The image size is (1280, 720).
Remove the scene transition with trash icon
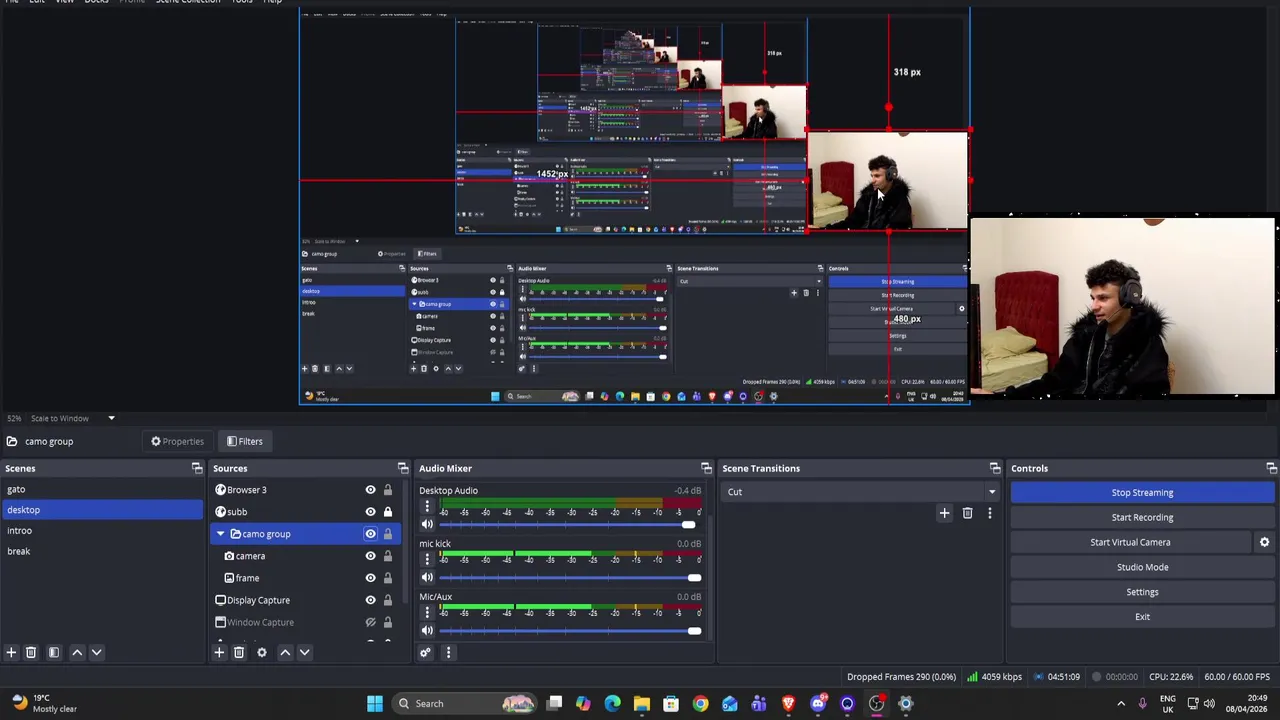(967, 513)
